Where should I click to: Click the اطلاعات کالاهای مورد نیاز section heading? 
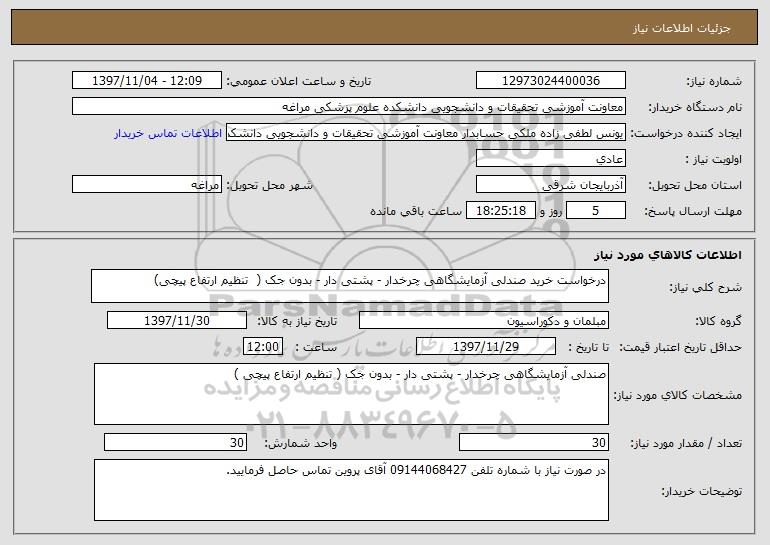tap(667, 255)
